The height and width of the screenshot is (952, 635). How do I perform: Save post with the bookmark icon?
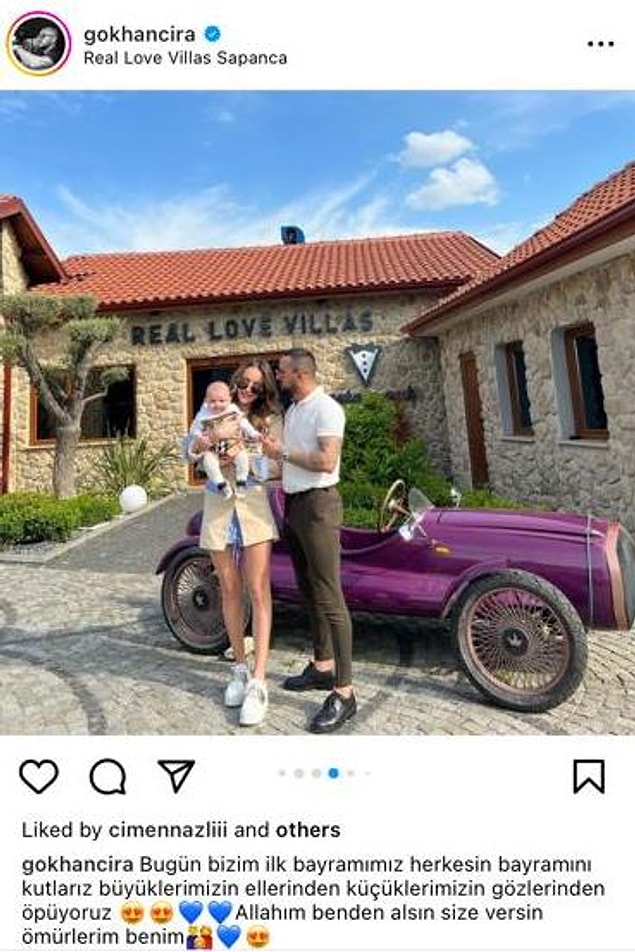click(x=589, y=776)
